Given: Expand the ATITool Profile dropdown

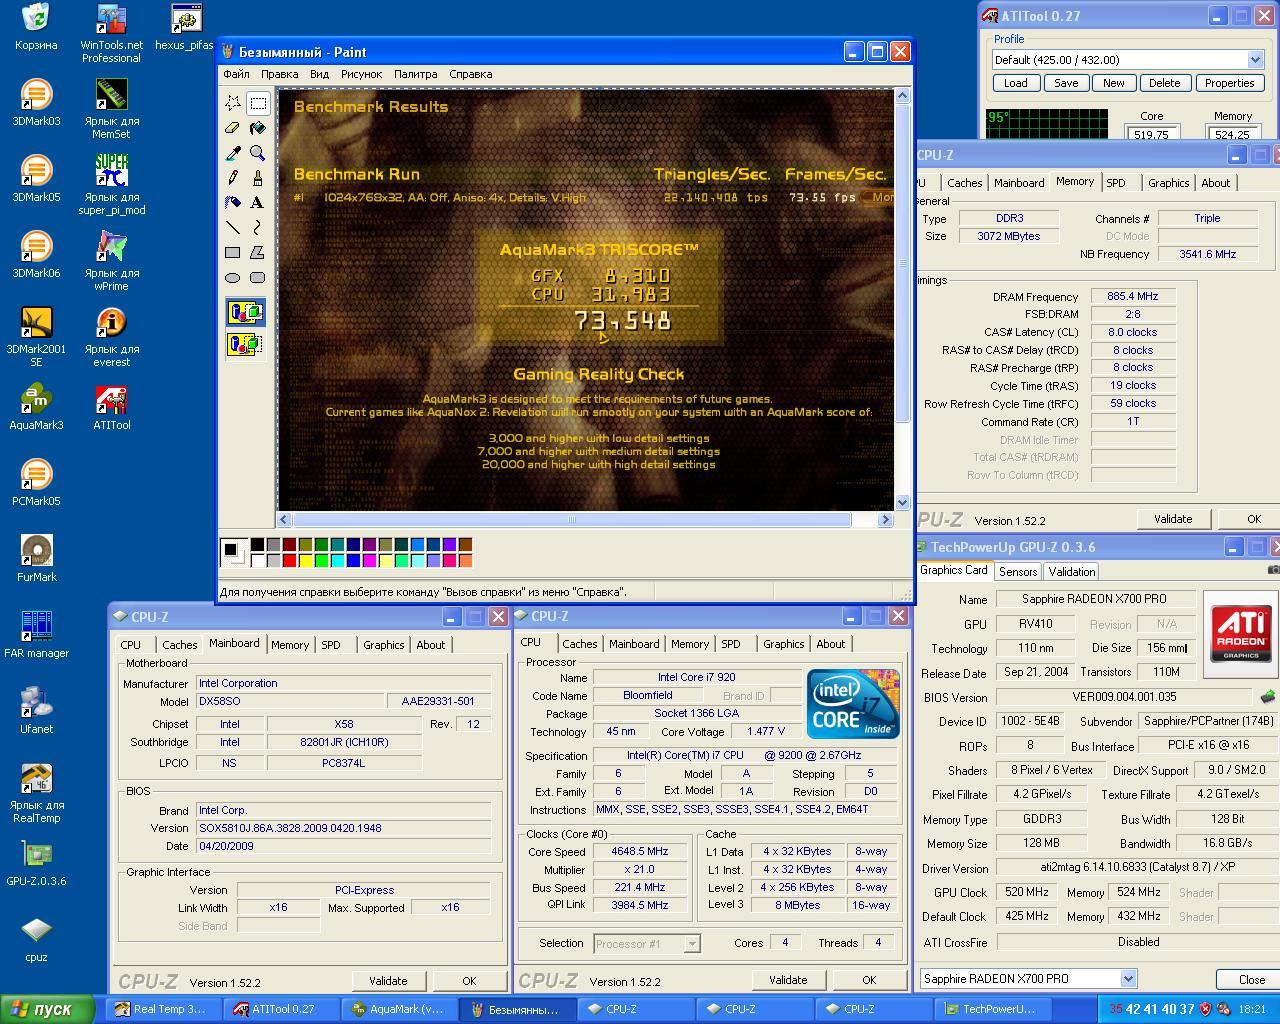Looking at the screenshot, I should 1255,60.
